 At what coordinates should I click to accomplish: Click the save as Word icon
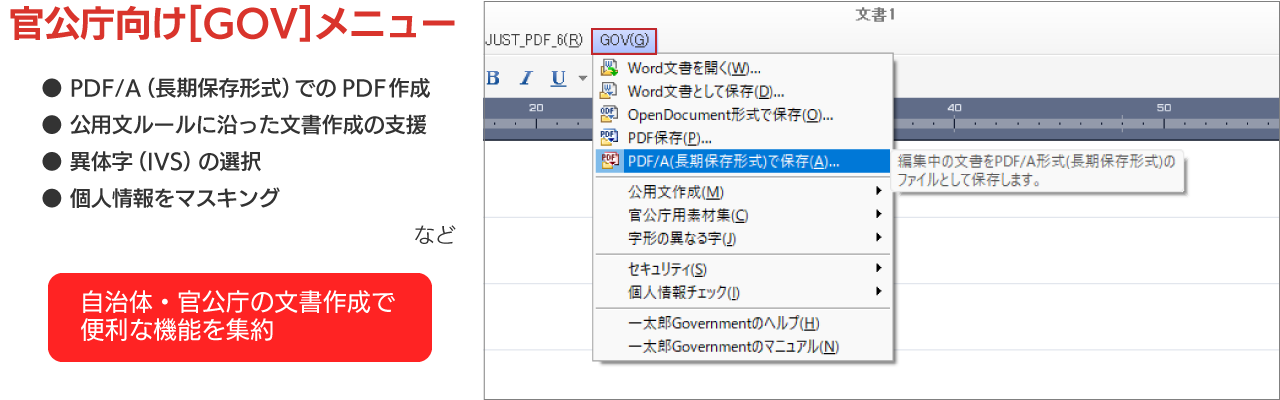tap(608, 92)
